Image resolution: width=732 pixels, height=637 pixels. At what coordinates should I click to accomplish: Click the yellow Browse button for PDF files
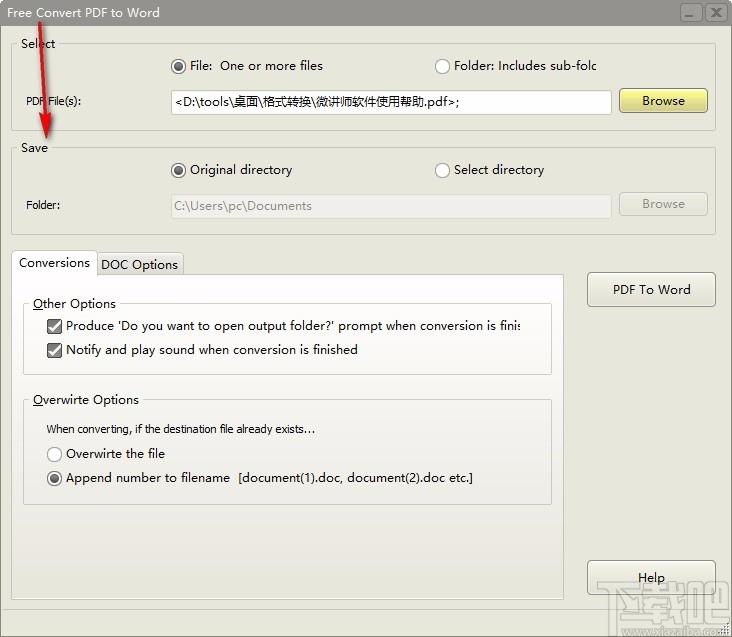tap(663, 101)
